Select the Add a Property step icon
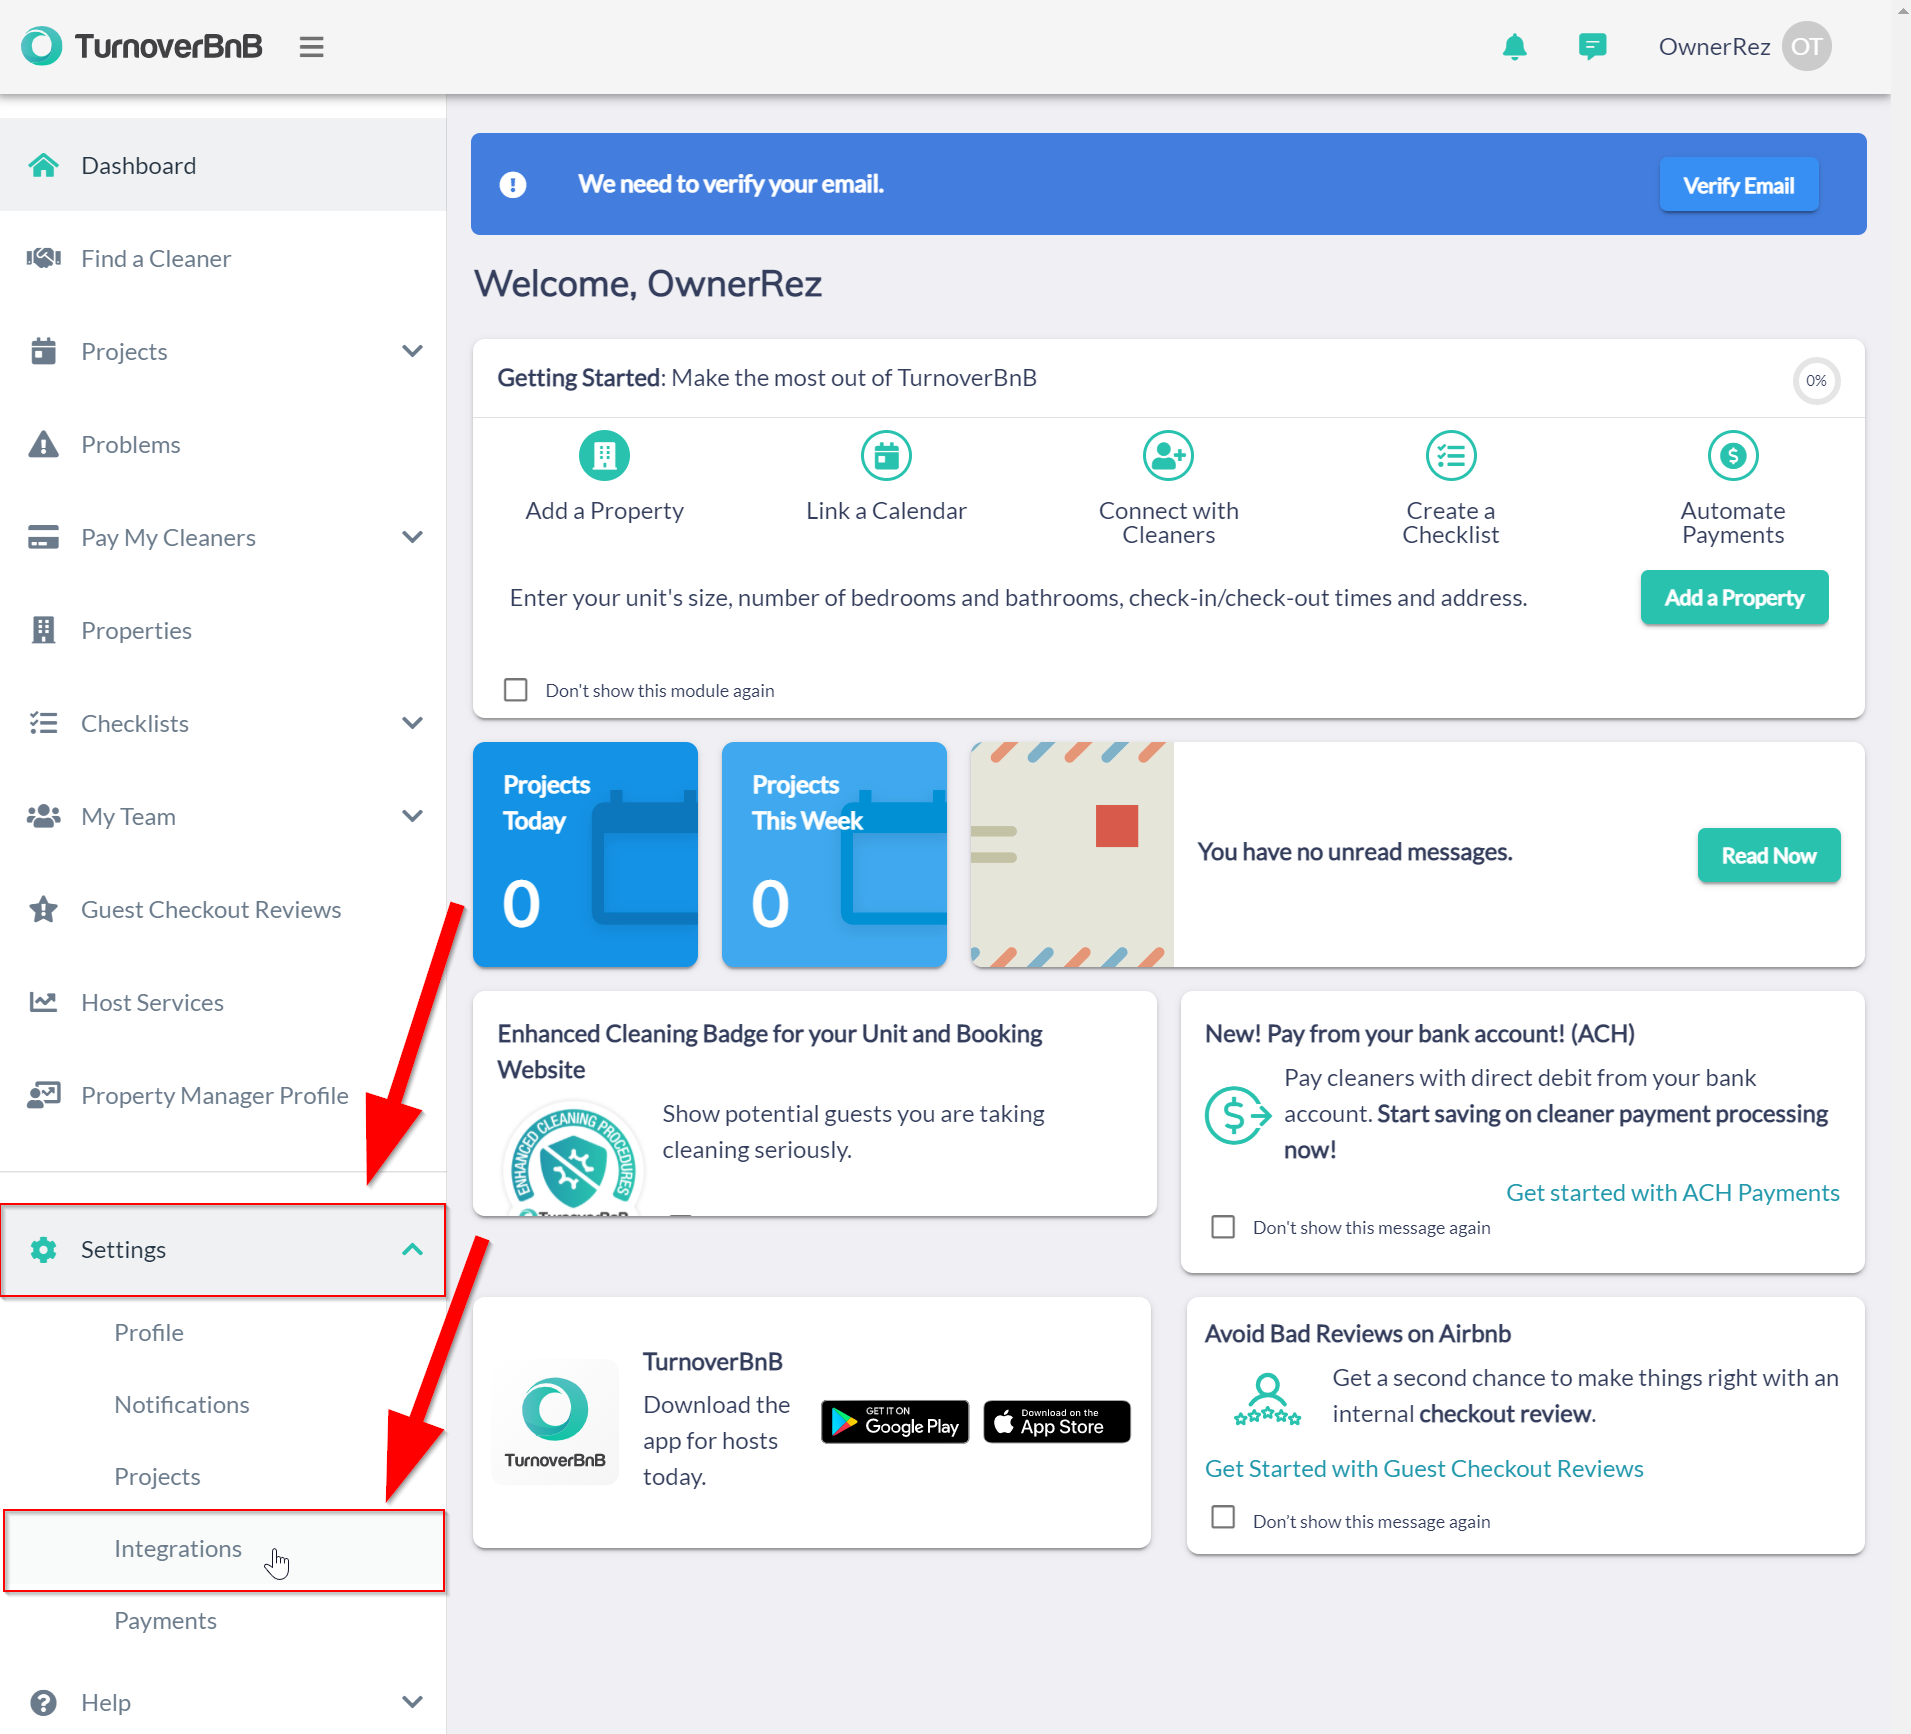1911x1734 pixels. click(604, 456)
